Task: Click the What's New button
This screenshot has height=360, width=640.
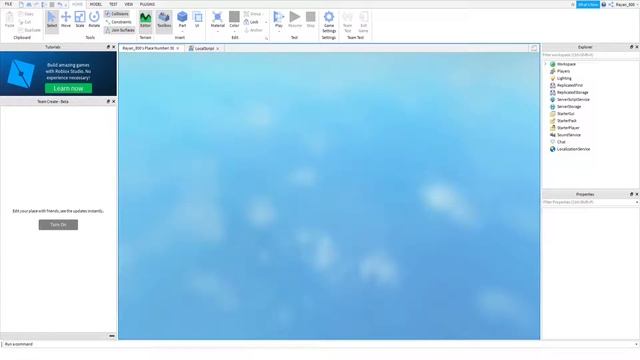Action: 588,4
